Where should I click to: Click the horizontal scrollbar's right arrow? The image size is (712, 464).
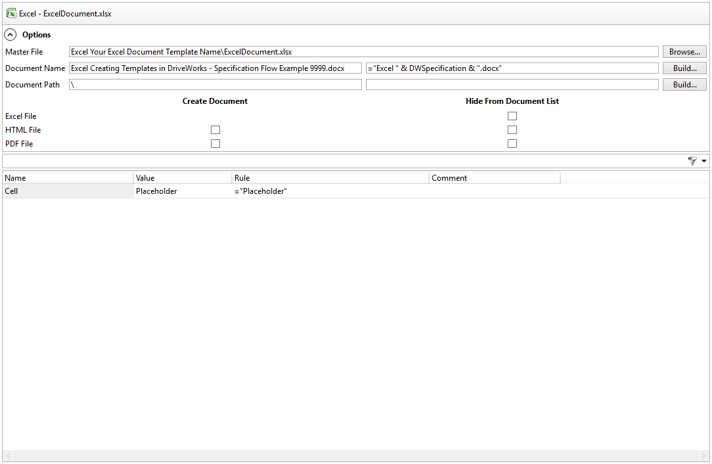[704, 456]
